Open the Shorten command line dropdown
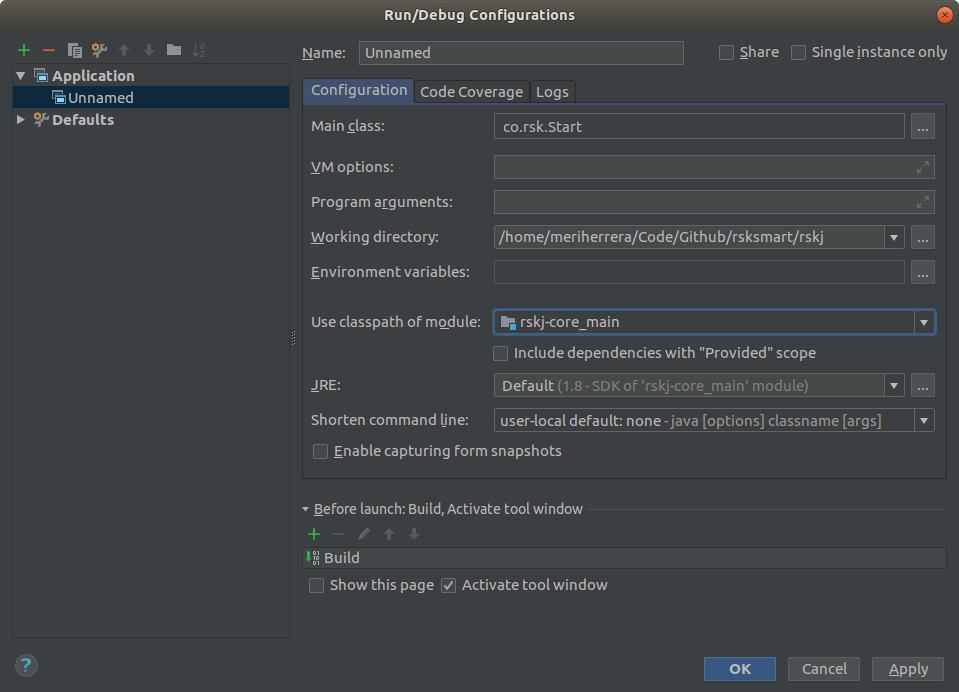 click(x=923, y=421)
